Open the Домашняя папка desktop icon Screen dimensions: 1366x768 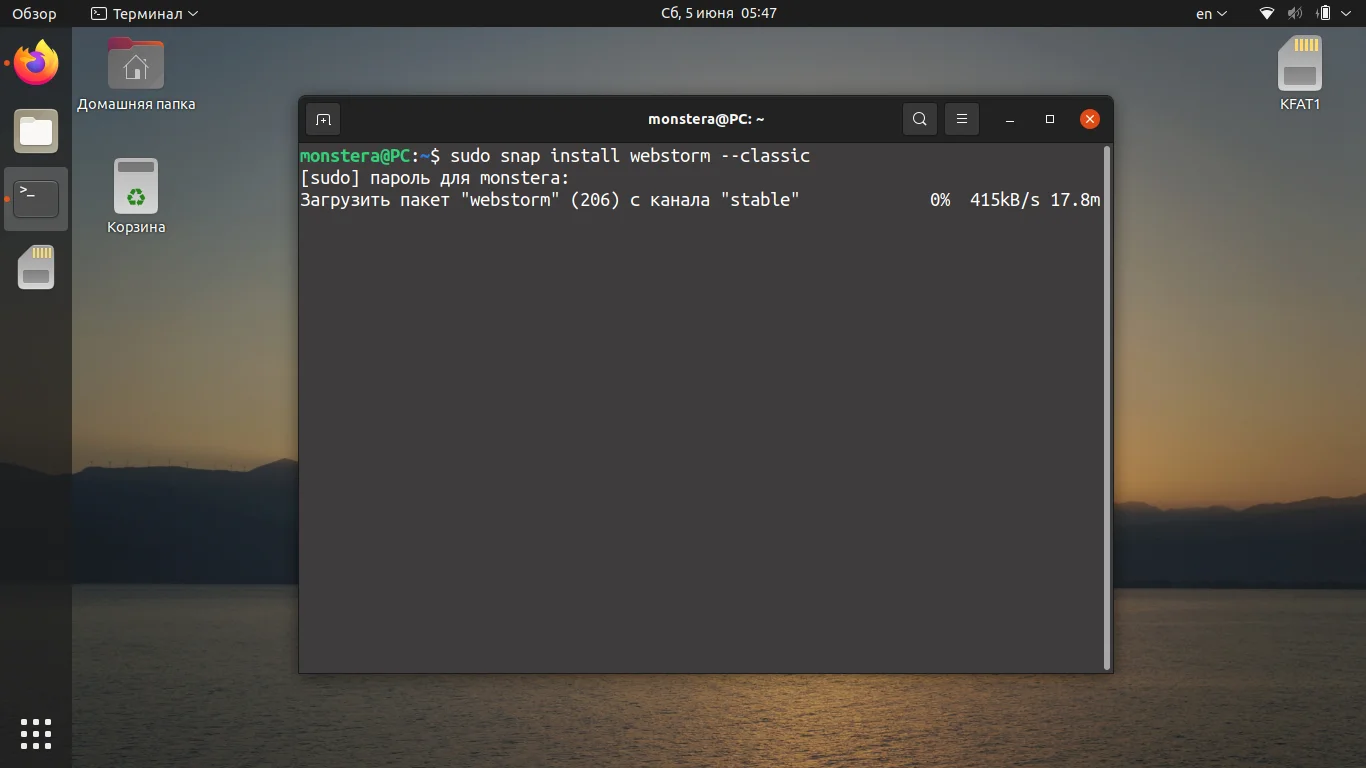click(135, 63)
